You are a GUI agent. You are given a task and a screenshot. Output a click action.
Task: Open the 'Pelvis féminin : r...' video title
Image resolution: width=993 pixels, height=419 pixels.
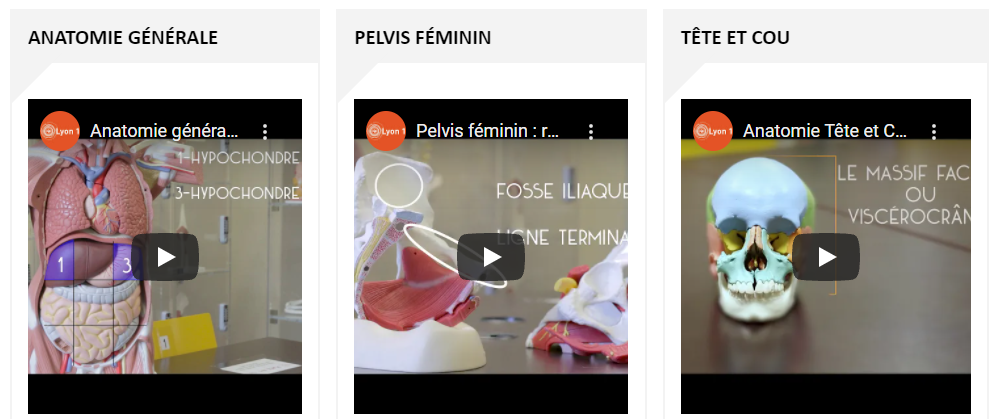[x=488, y=131]
